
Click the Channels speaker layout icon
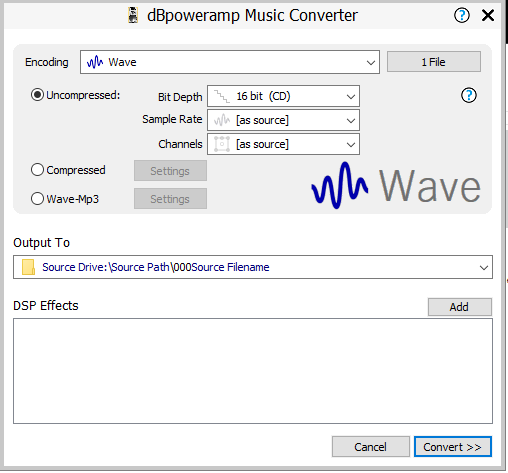click(222, 144)
